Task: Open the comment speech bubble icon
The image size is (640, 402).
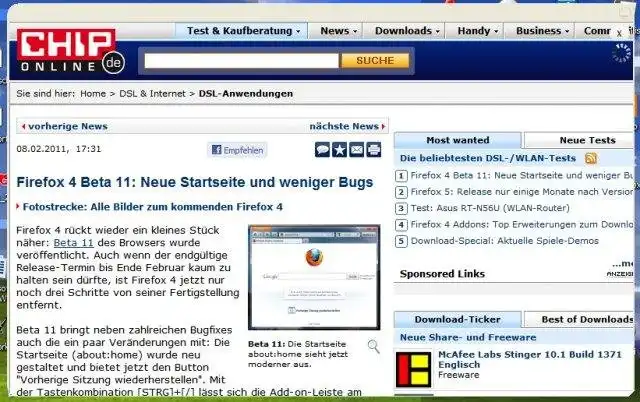Action: pos(322,150)
